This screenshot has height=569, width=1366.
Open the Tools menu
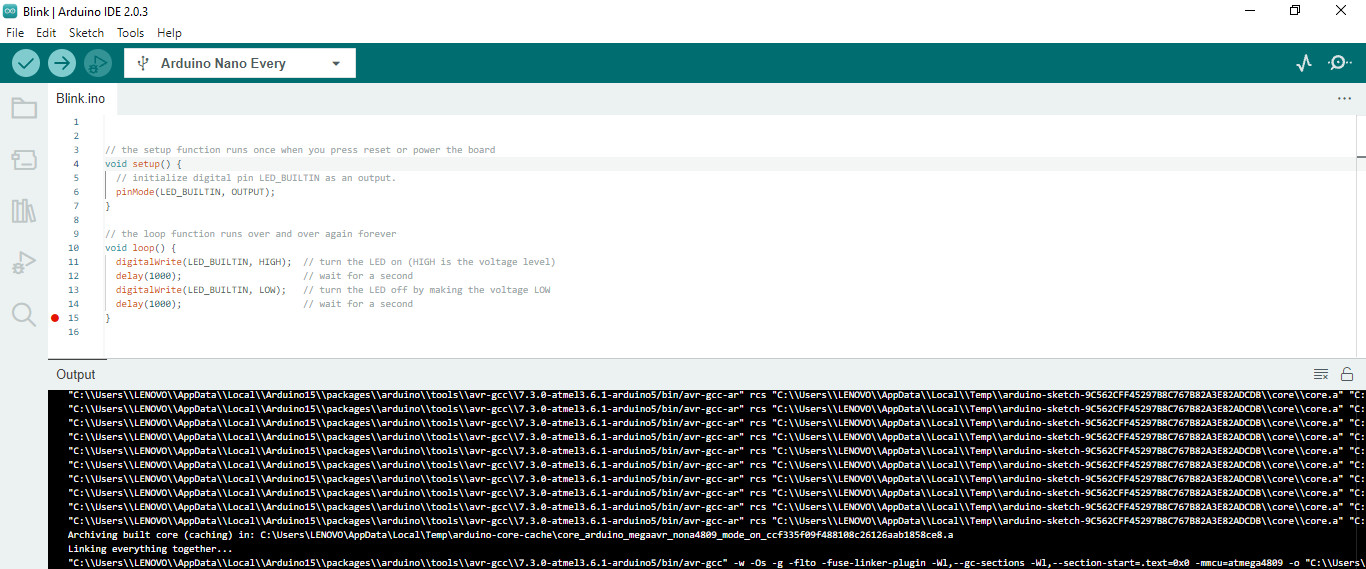point(131,33)
